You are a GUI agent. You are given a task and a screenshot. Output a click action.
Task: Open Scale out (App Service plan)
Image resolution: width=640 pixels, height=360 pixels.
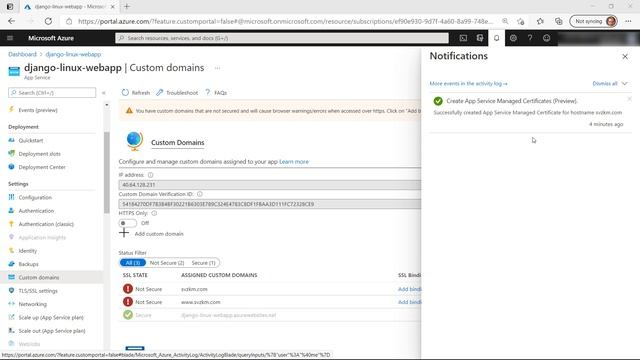point(52,331)
